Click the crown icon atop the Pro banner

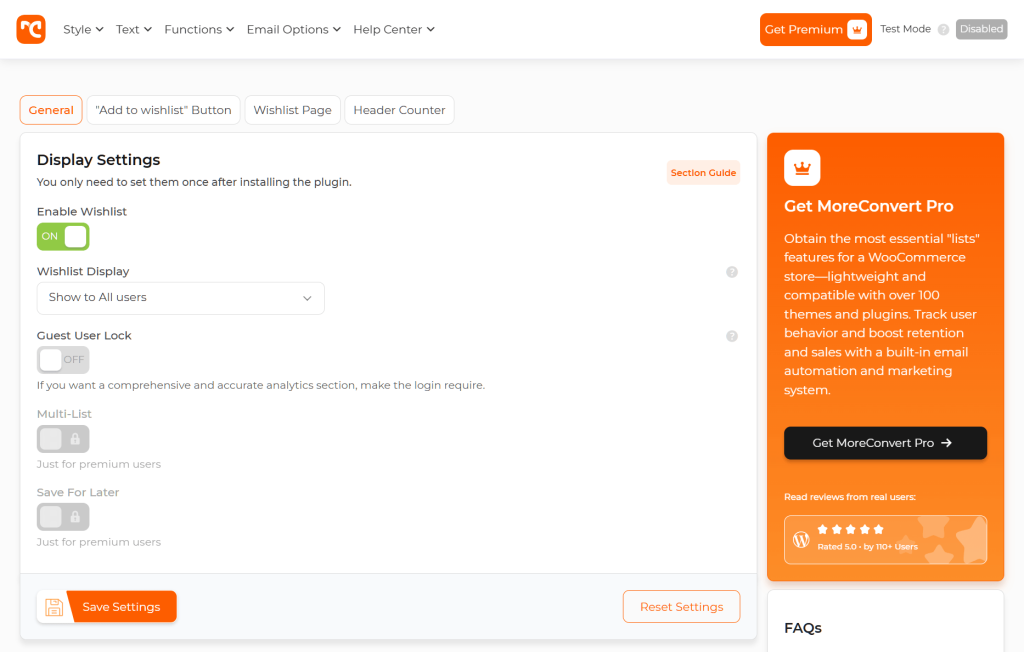[x=802, y=167]
